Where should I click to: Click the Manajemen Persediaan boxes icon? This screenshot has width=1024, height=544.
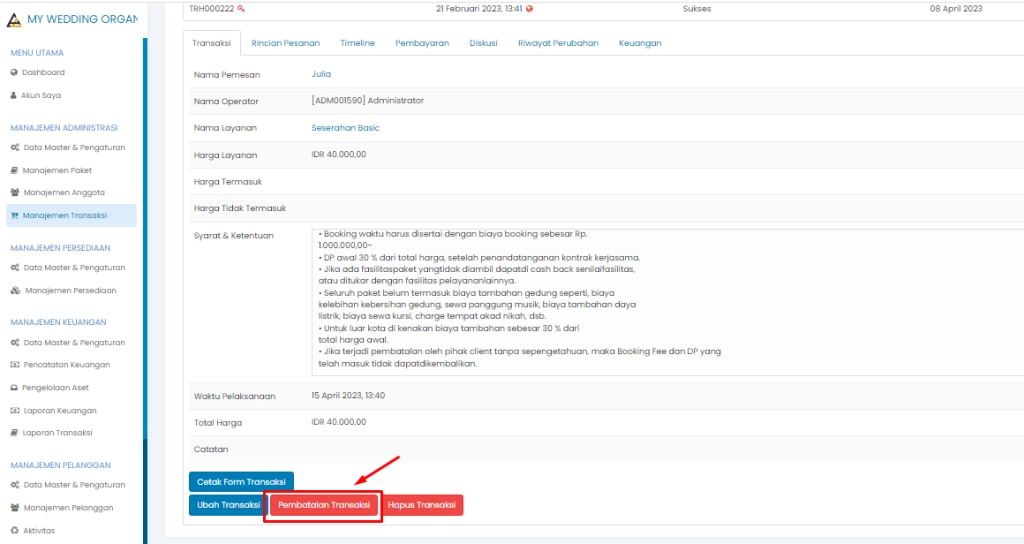coord(14,291)
